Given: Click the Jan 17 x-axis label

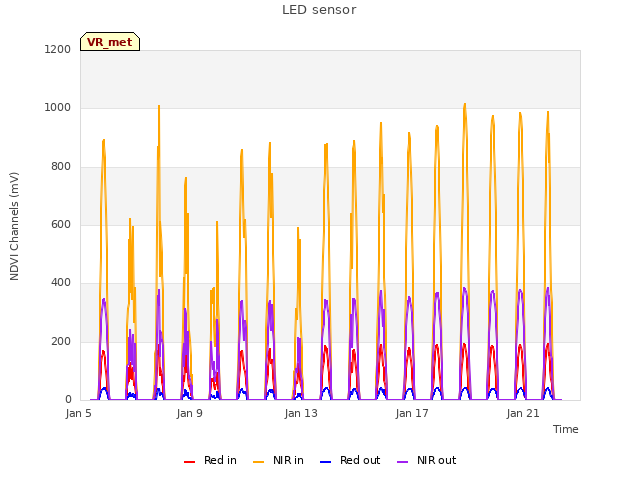Looking at the screenshot, I should coord(412,413).
